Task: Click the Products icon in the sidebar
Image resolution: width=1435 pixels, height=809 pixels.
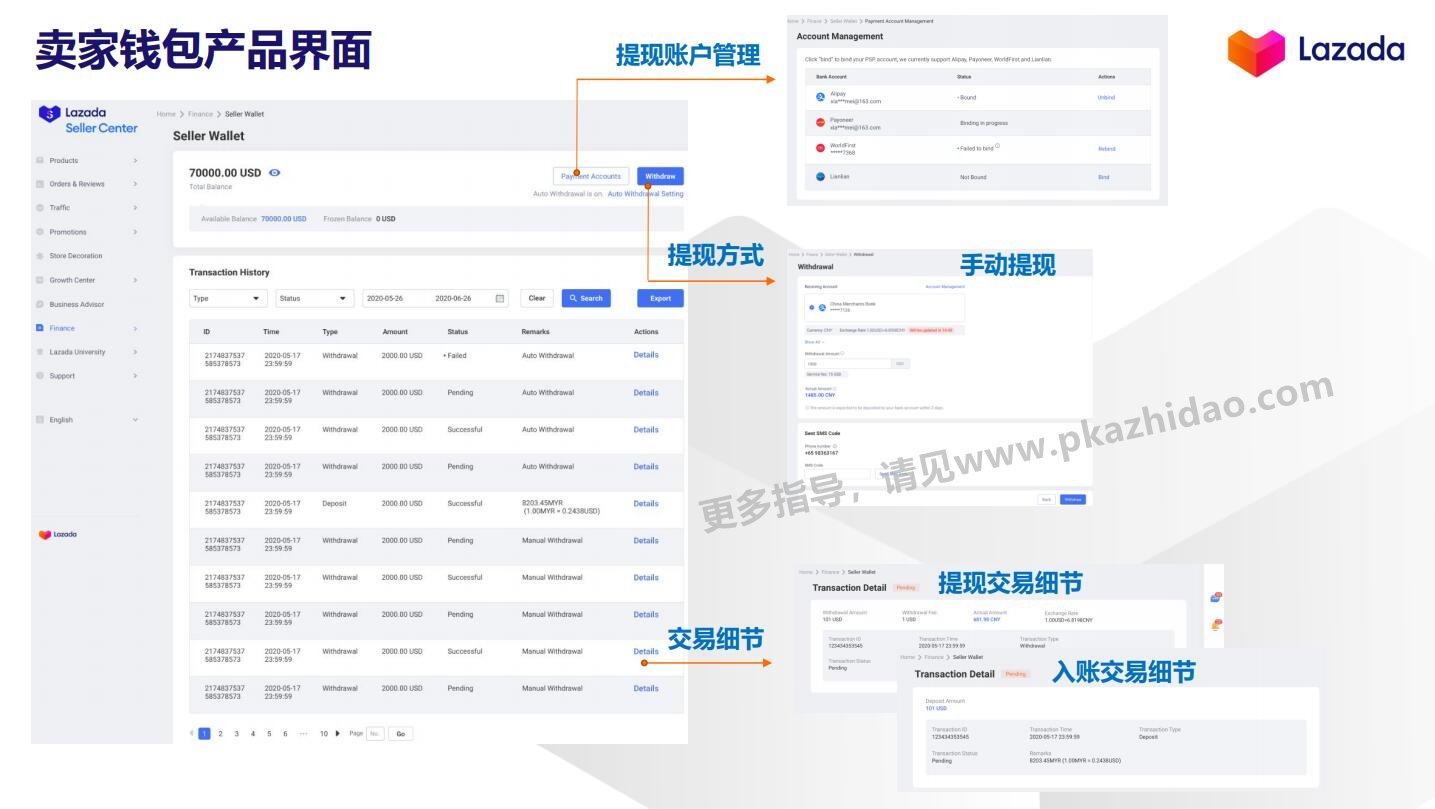Action: [40, 160]
